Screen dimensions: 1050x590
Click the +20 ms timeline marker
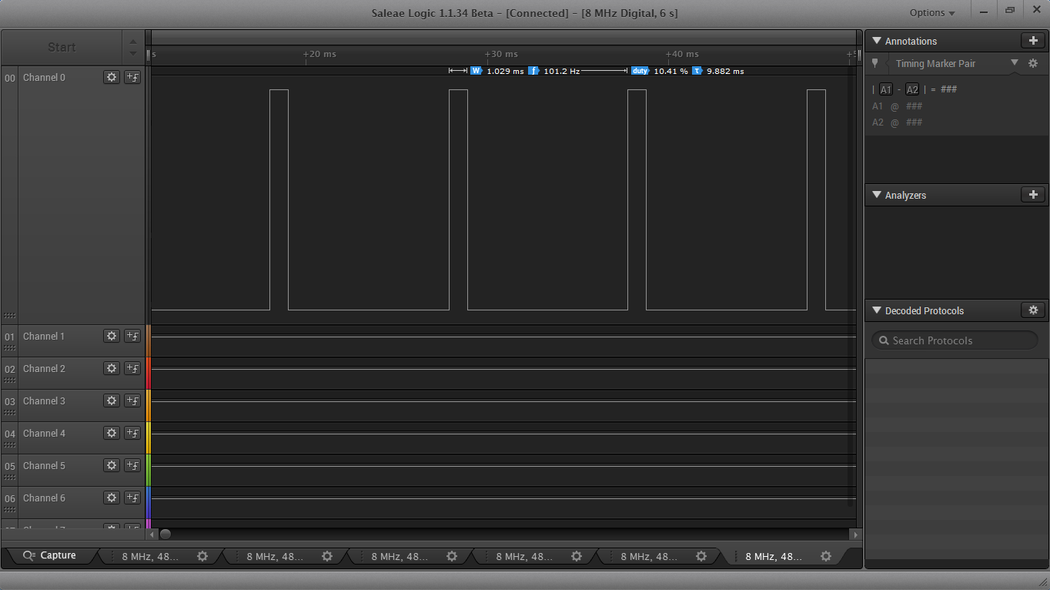pyautogui.click(x=319, y=54)
